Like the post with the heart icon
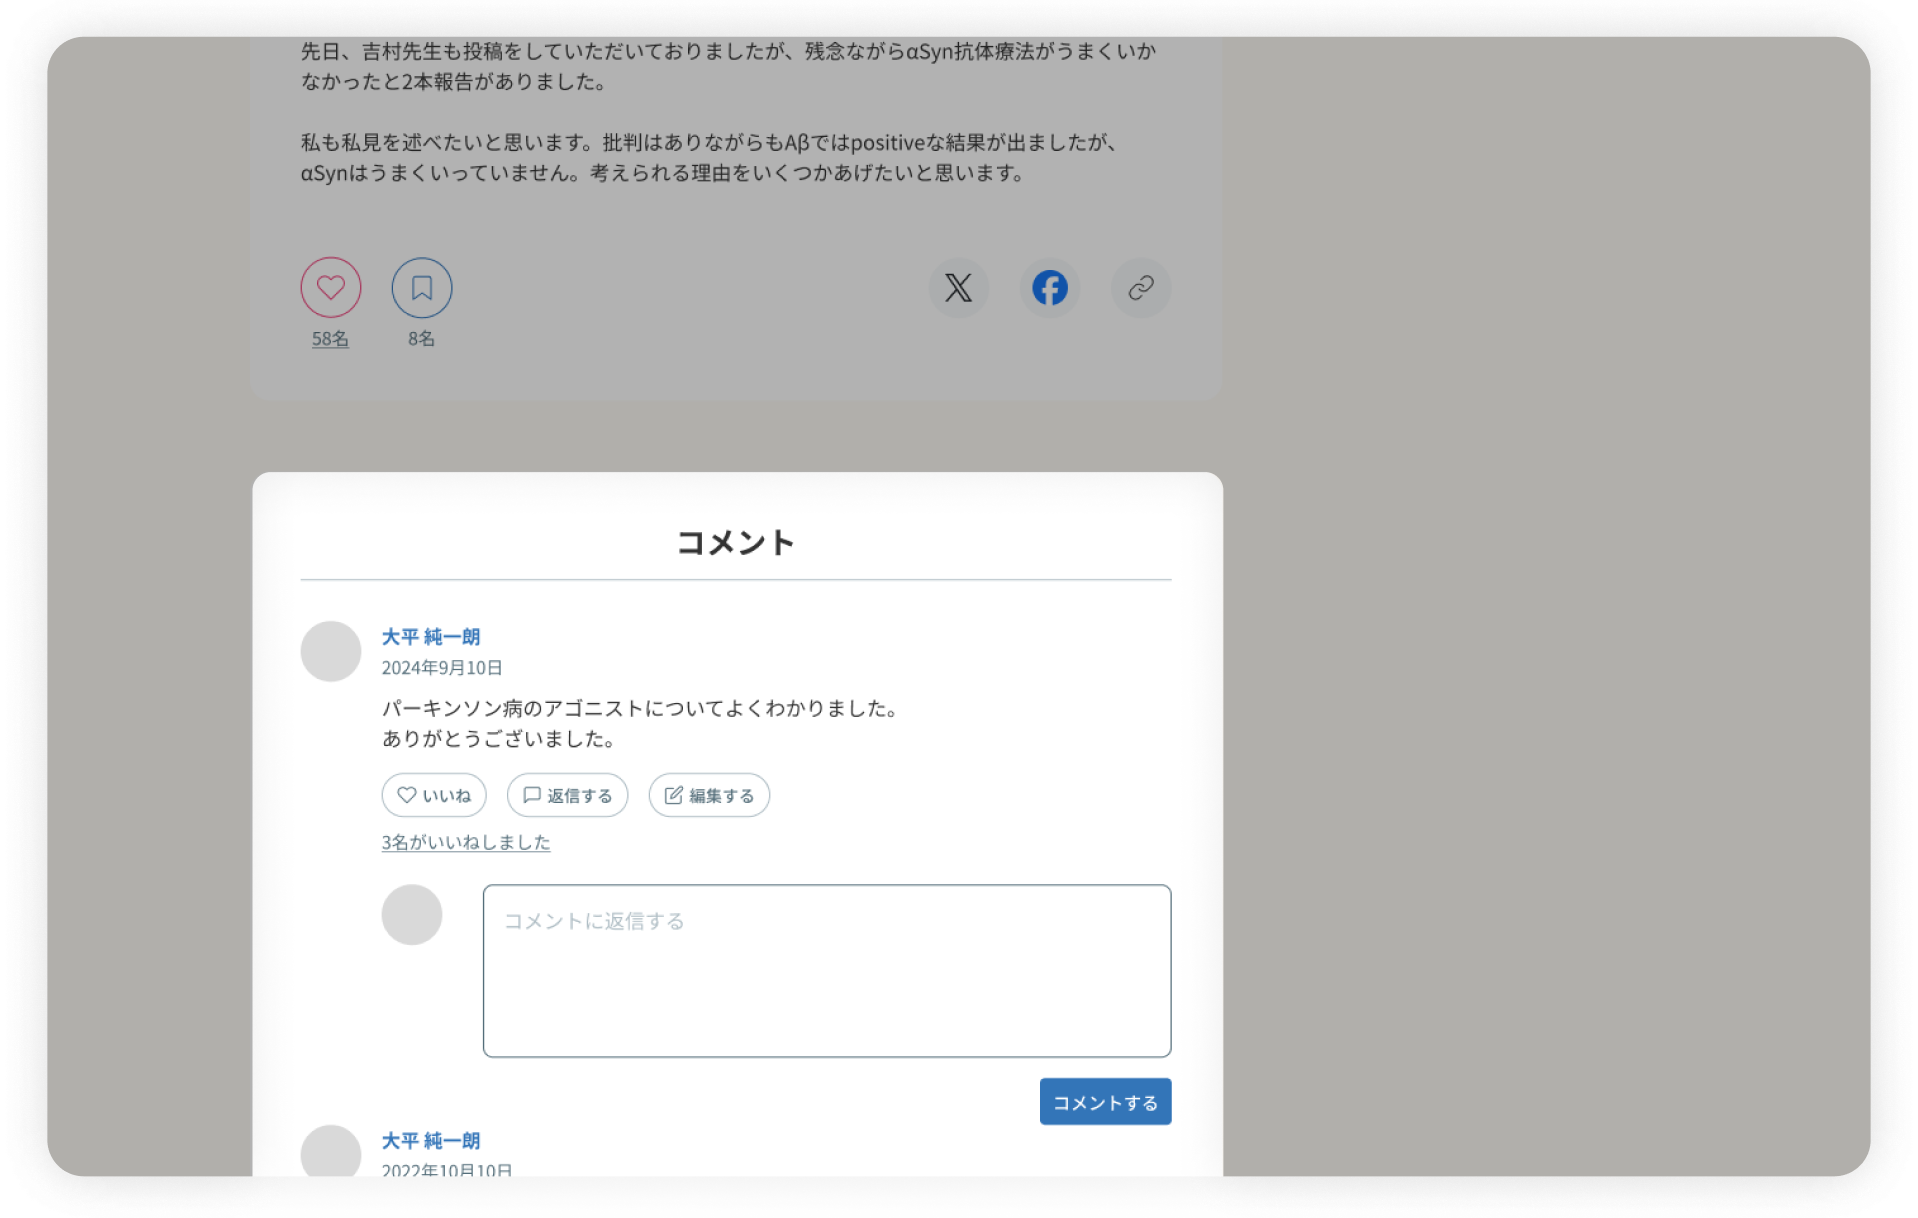This screenshot has width=1918, height=1218. click(x=330, y=288)
